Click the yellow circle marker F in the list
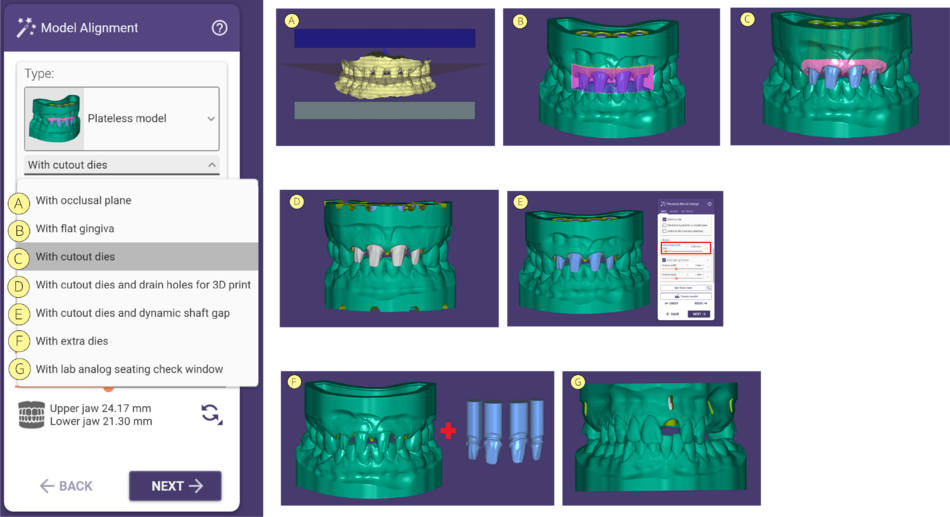950x517 pixels. [x=19, y=341]
